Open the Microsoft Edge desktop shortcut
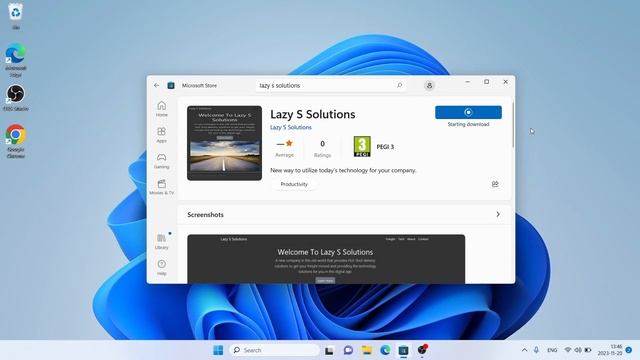The height and width of the screenshot is (360, 640). (16, 60)
